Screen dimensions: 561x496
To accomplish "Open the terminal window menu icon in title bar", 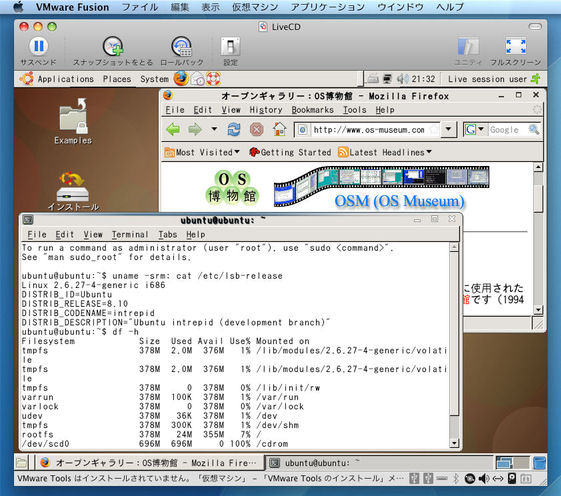I will [28, 220].
